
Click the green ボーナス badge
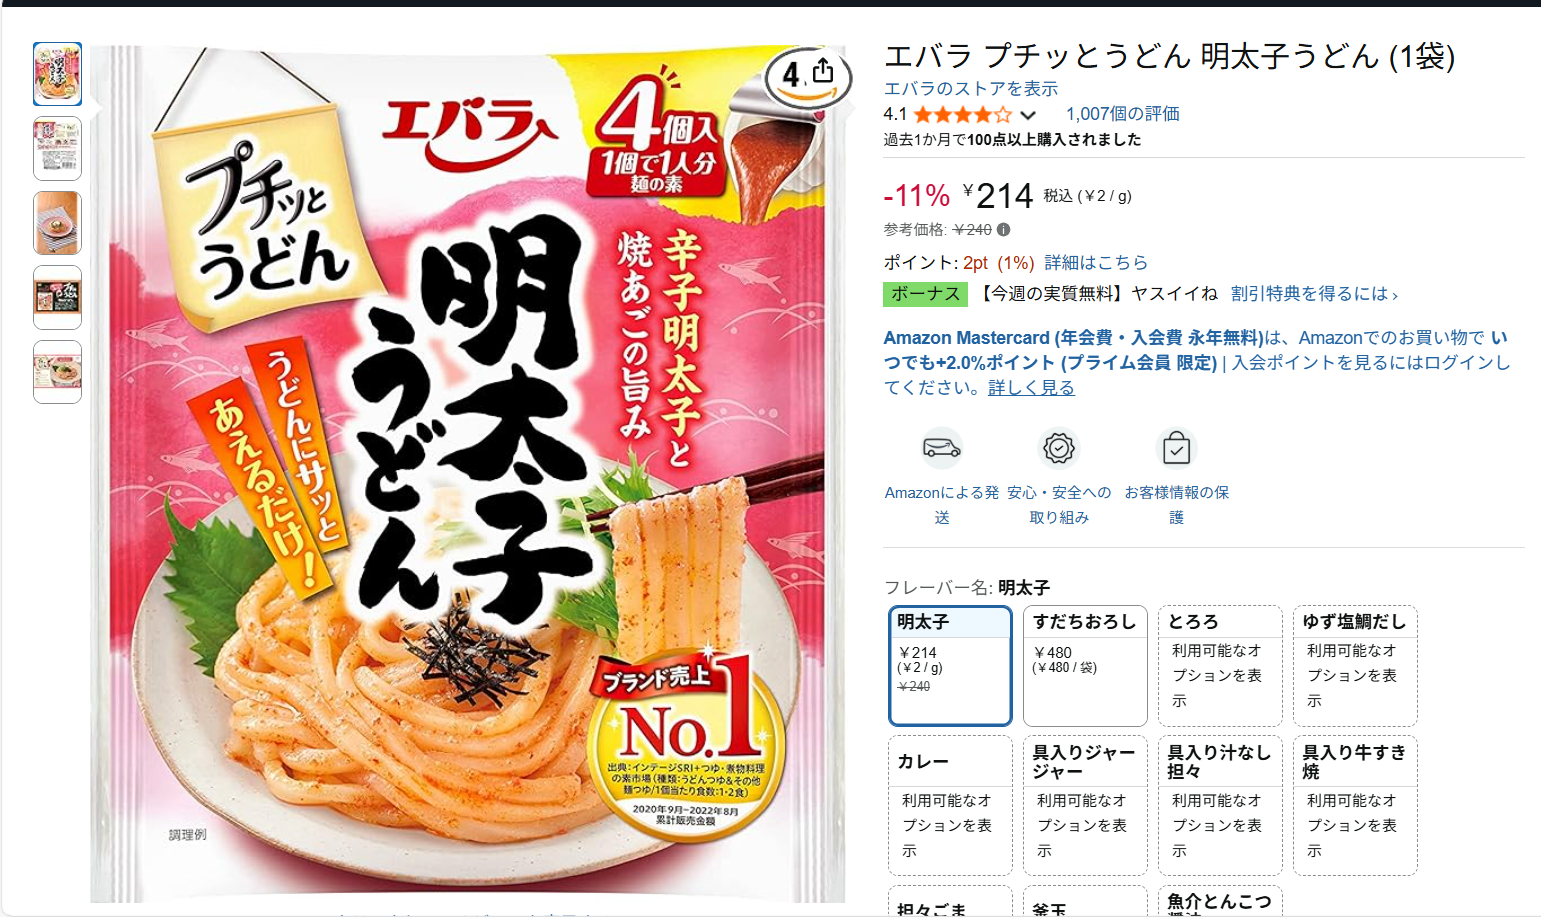click(926, 294)
